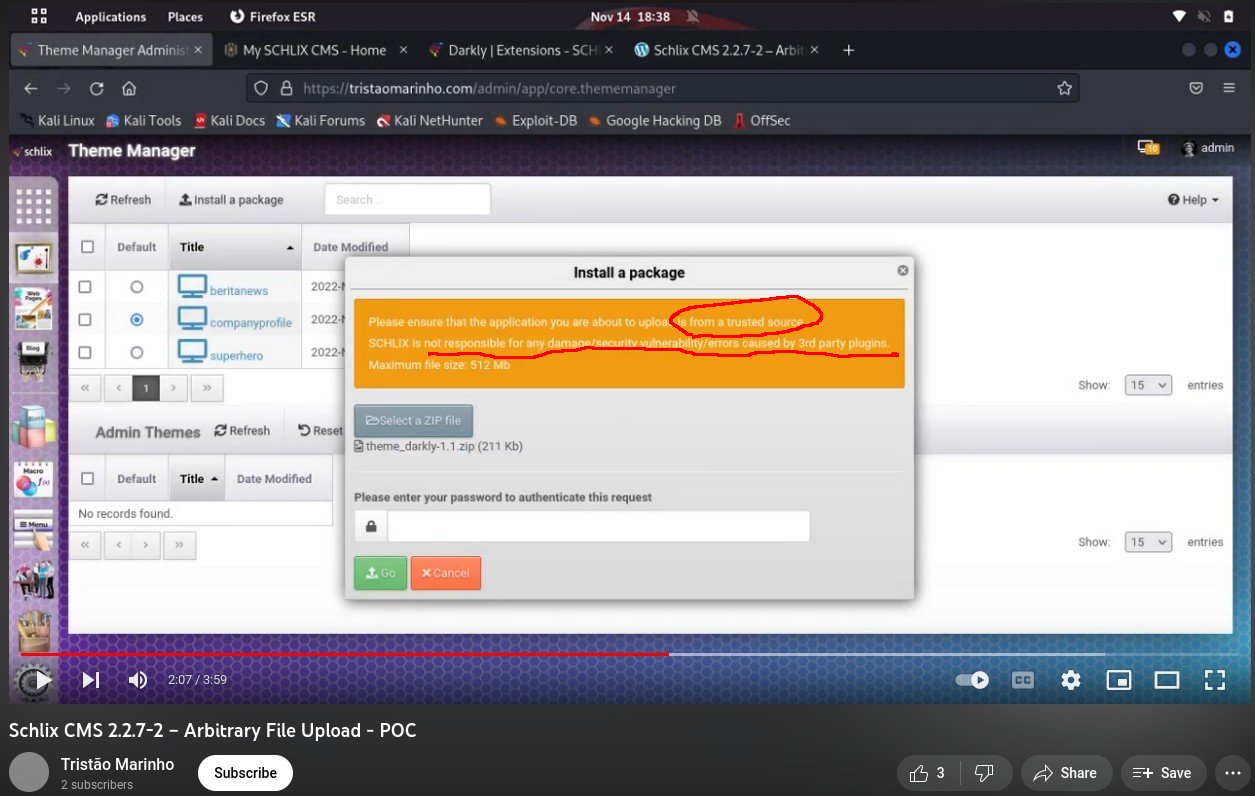The image size is (1255, 796).
Task: Go to the browser home page
Action: pyautogui.click(x=129, y=88)
